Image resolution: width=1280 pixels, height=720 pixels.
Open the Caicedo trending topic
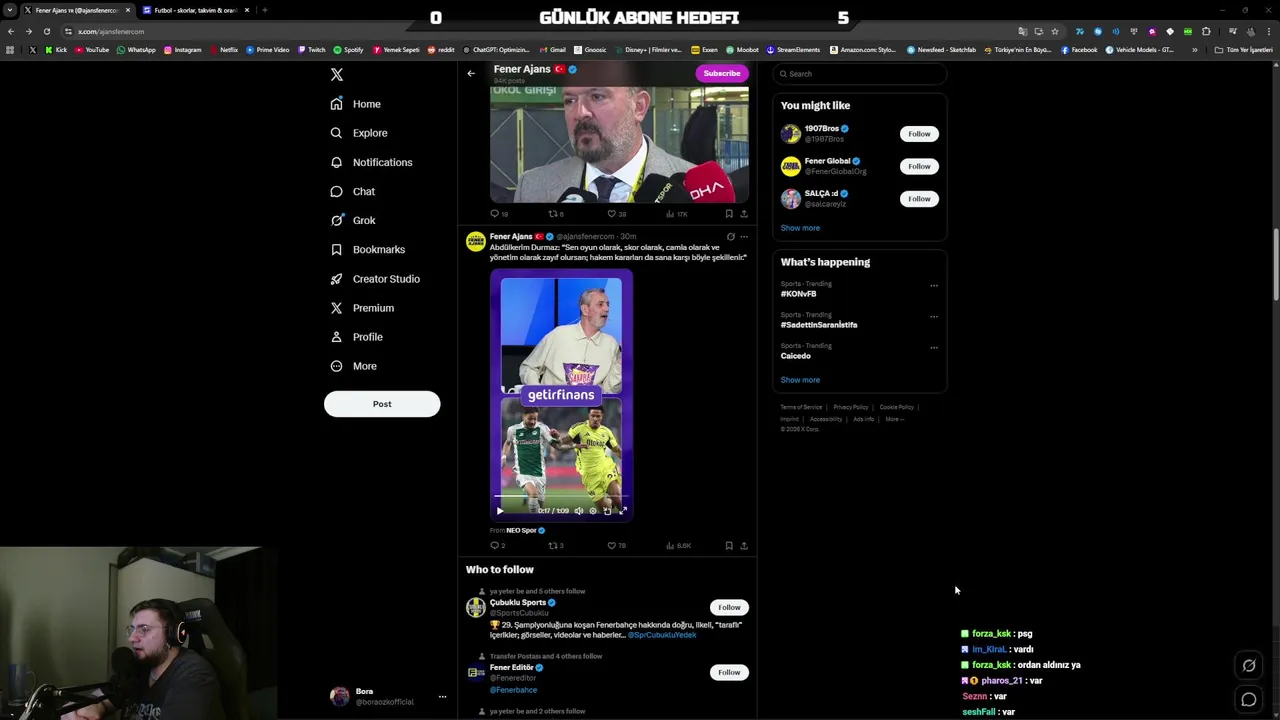coord(796,356)
